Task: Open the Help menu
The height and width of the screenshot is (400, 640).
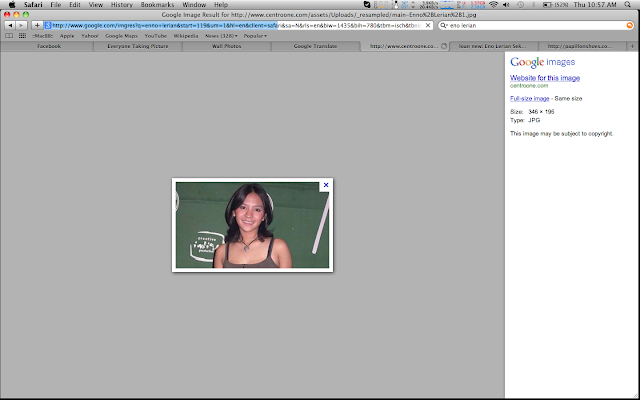Action: coord(221,5)
